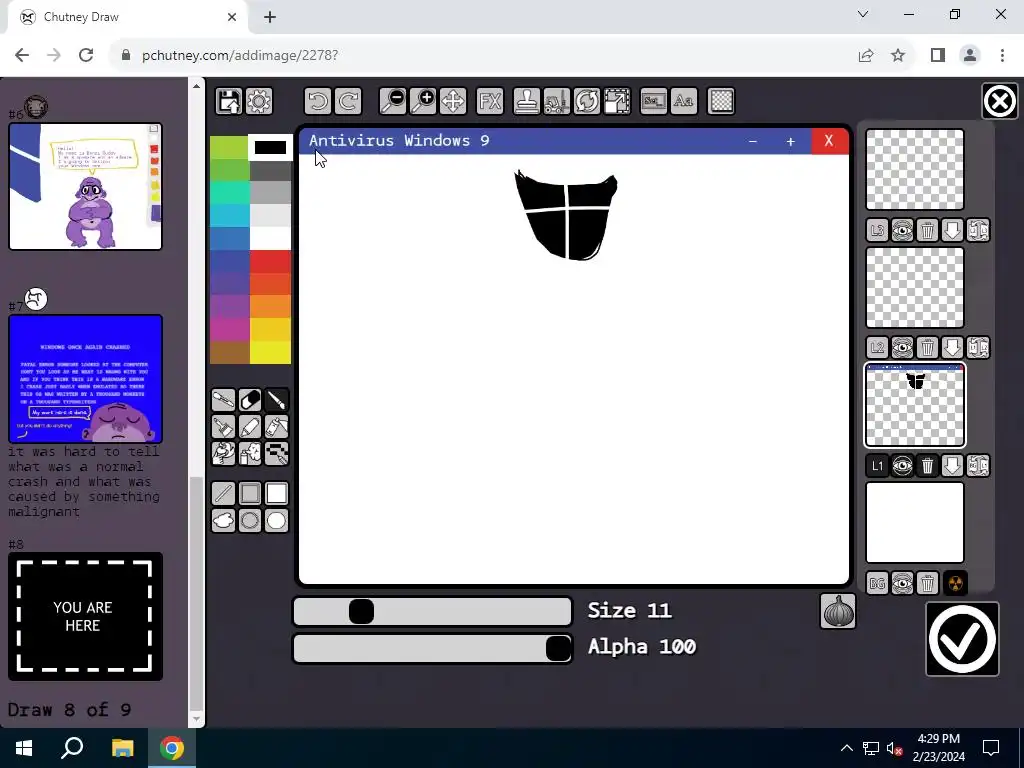1024x768 pixels.
Task: Open settings gear in drawing toolbar
Action: 259,101
